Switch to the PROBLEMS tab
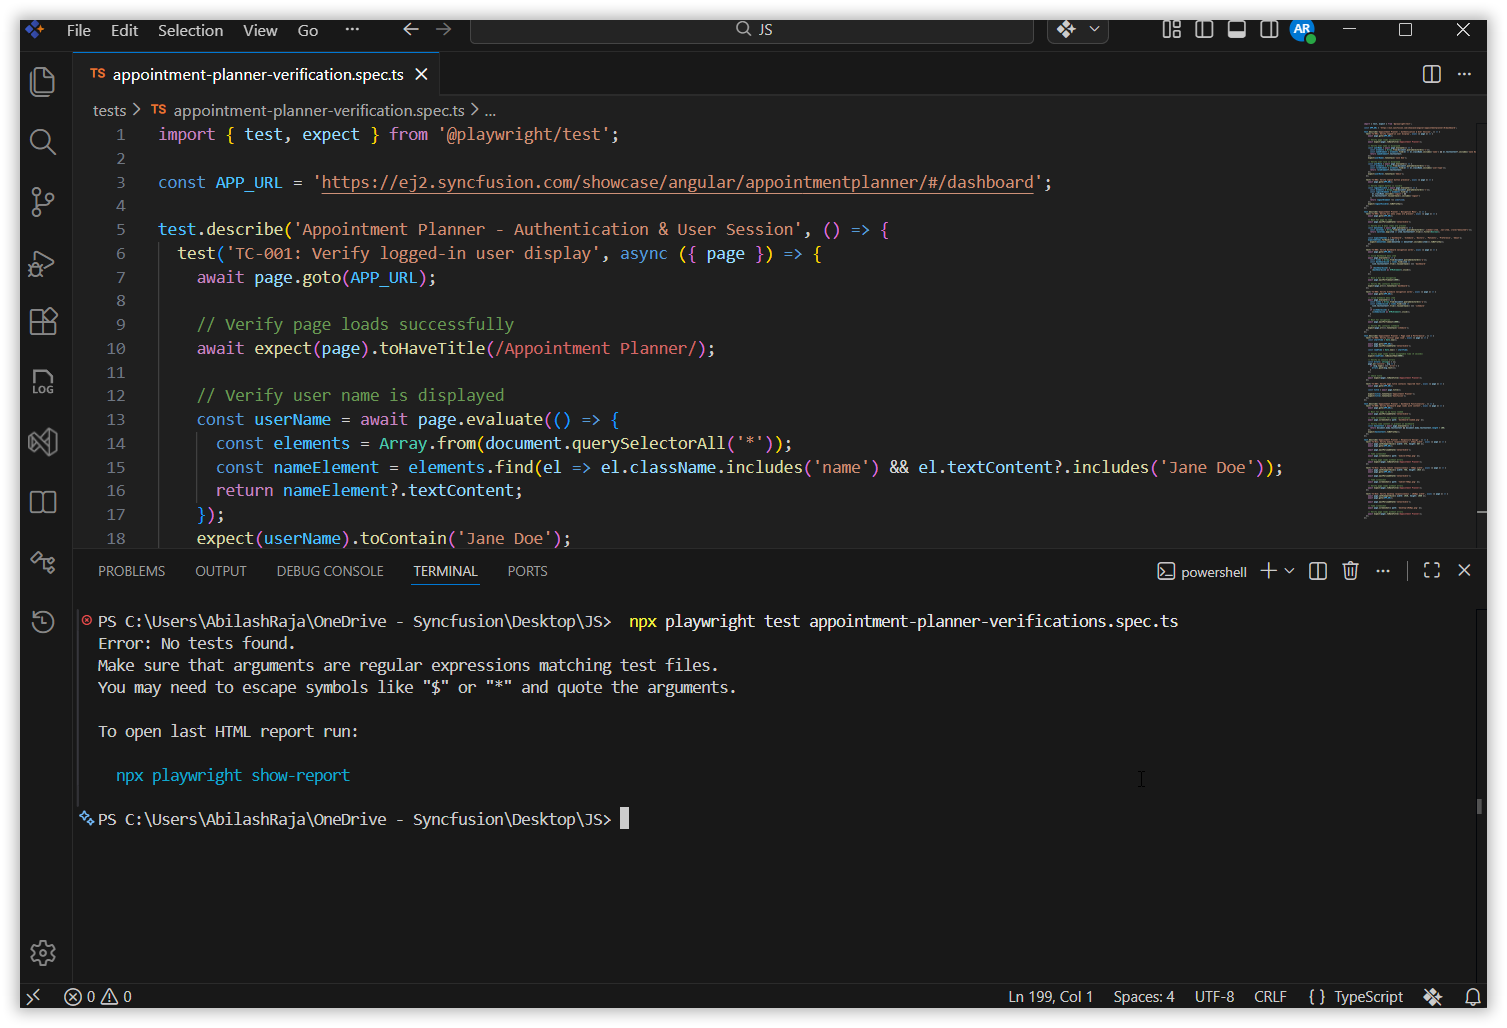This screenshot has height=1028, width=1507. point(131,571)
